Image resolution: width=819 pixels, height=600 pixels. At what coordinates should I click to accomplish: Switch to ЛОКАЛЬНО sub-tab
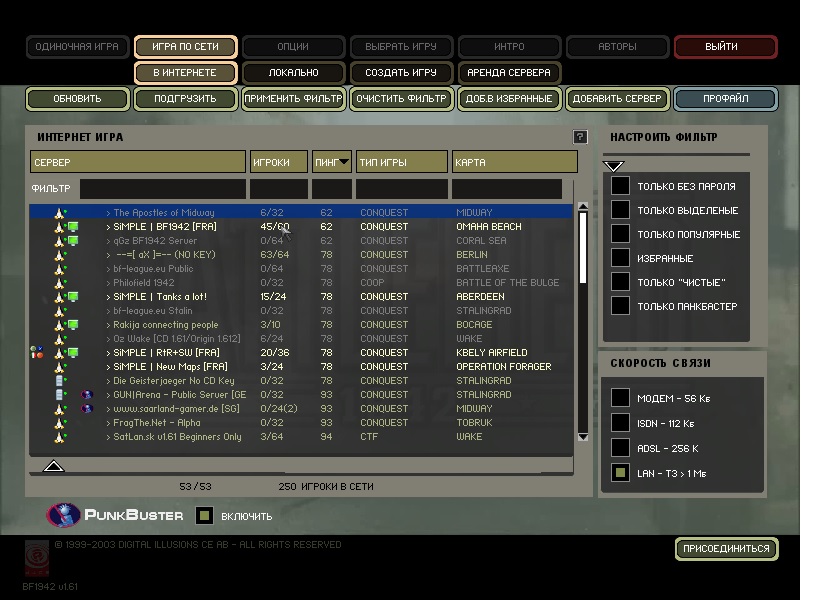point(293,73)
